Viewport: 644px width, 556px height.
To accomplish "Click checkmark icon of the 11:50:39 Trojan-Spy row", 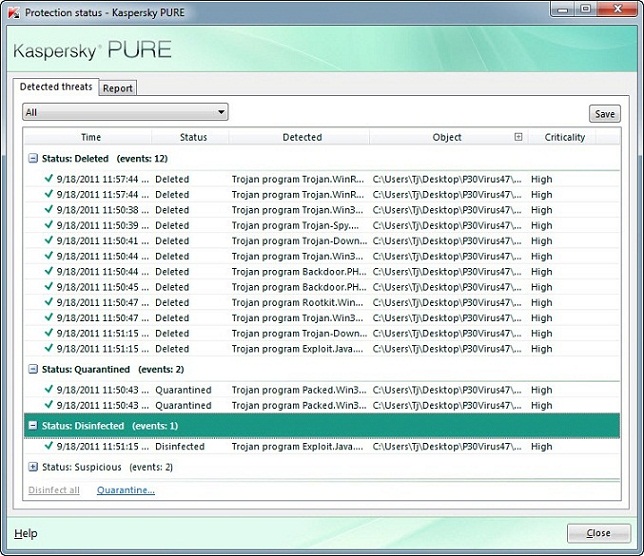I will [49, 225].
